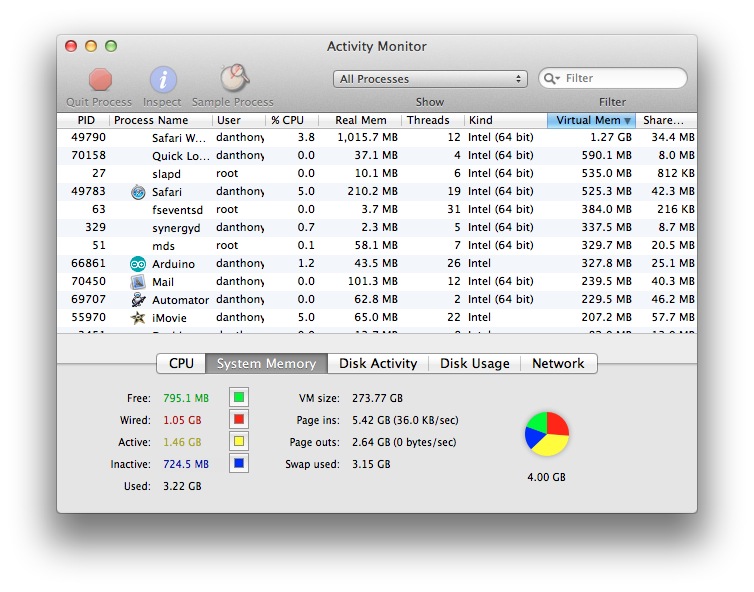754x592 pixels.
Task: Click the Virtual Mem sort arrow
Action: coord(627,121)
